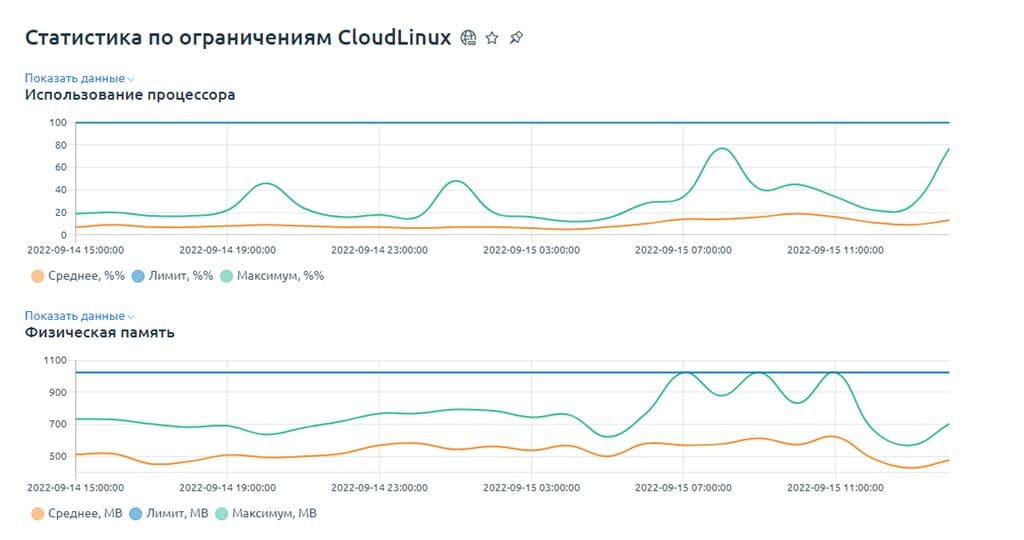This screenshot has width=1024, height=540.
Task: Click the green Максимум, MB color circle
Action: coord(221,514)
